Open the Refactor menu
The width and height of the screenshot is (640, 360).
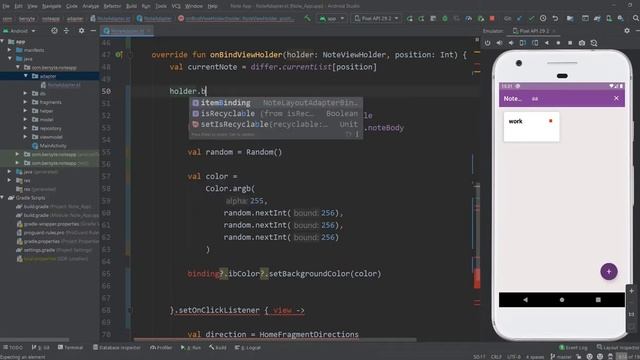click(x=112, y=6)
